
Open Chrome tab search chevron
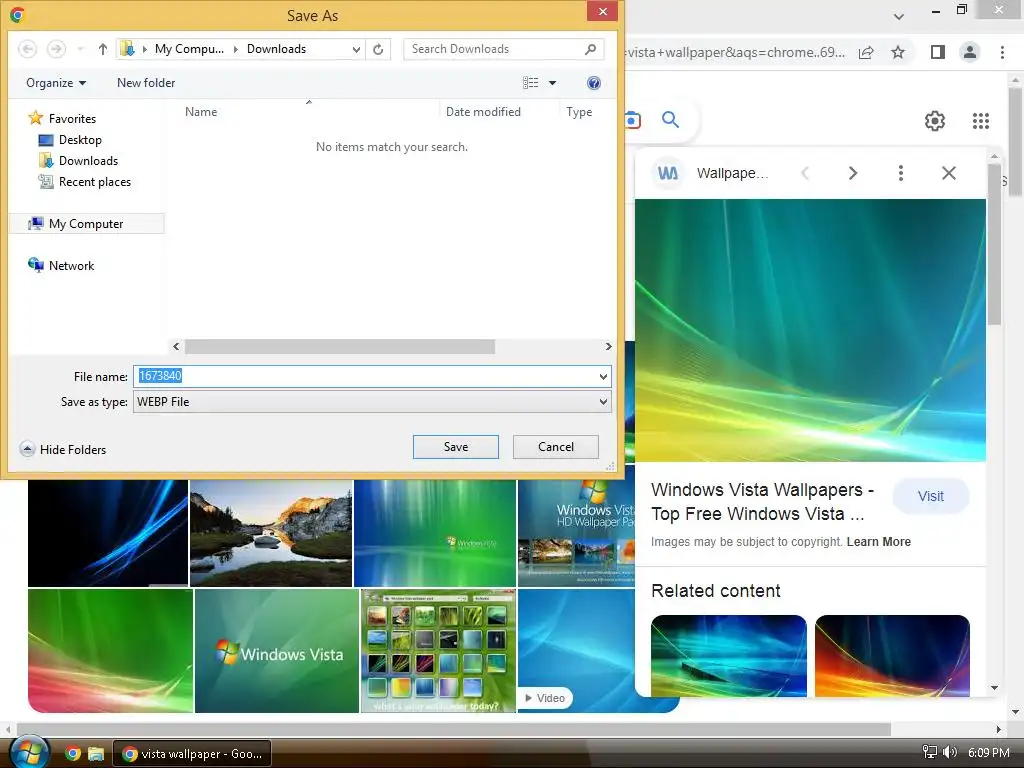coord(899,16)
